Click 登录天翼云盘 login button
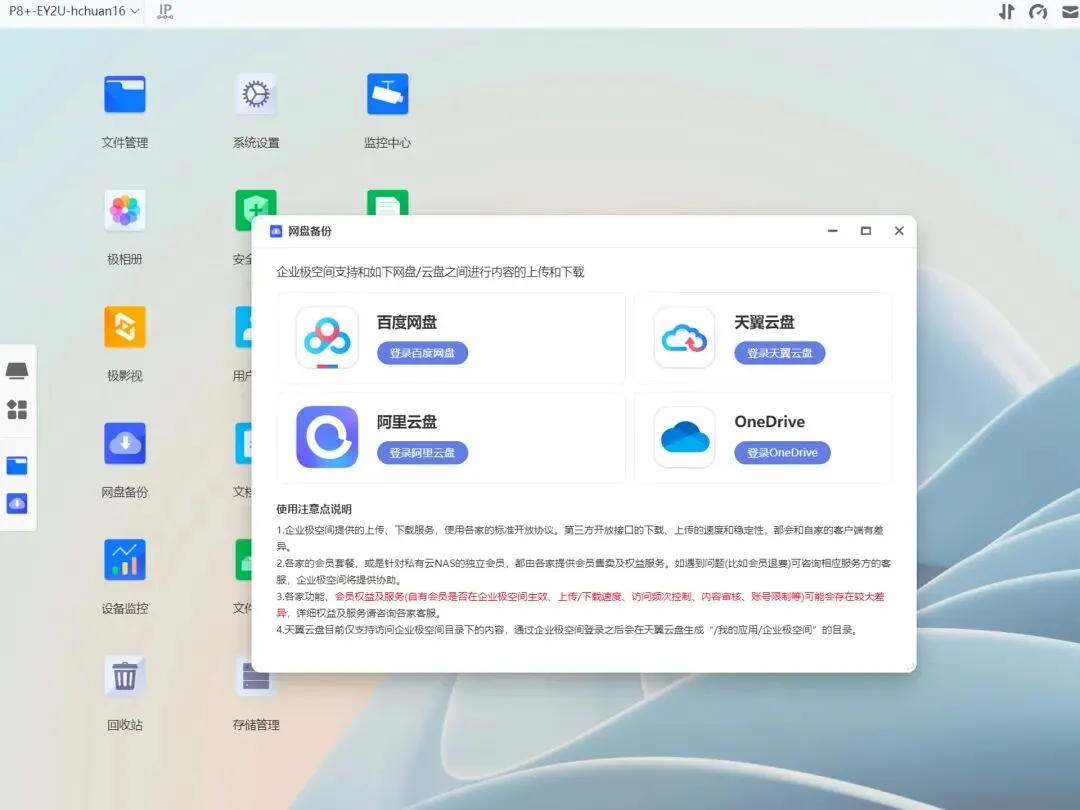This screenshot has width=1080, height=810. coord(780,353)
